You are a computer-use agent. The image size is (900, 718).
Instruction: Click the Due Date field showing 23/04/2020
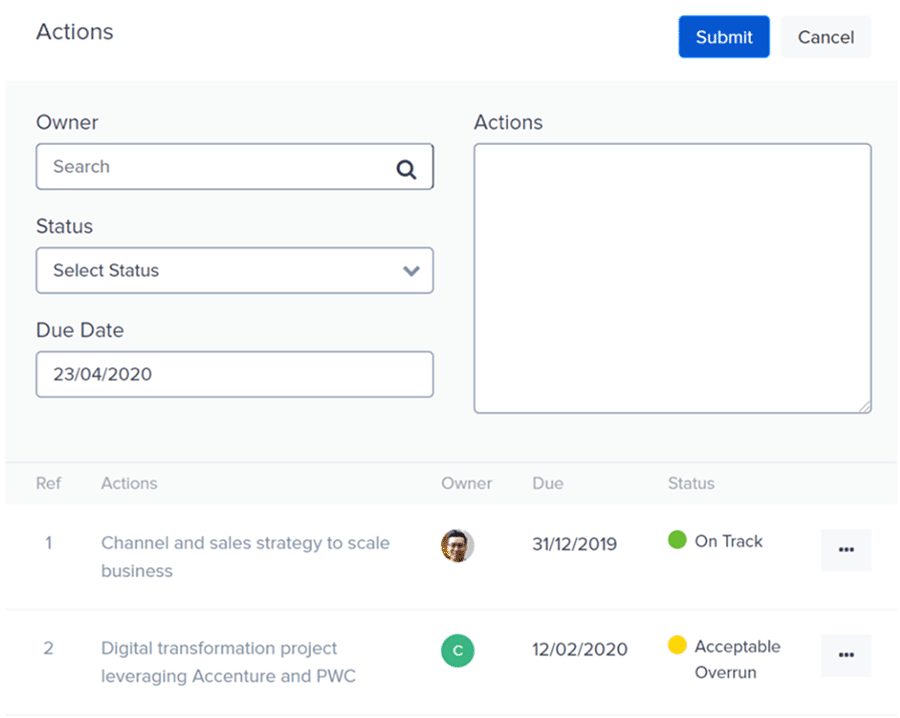click(235, 374)
